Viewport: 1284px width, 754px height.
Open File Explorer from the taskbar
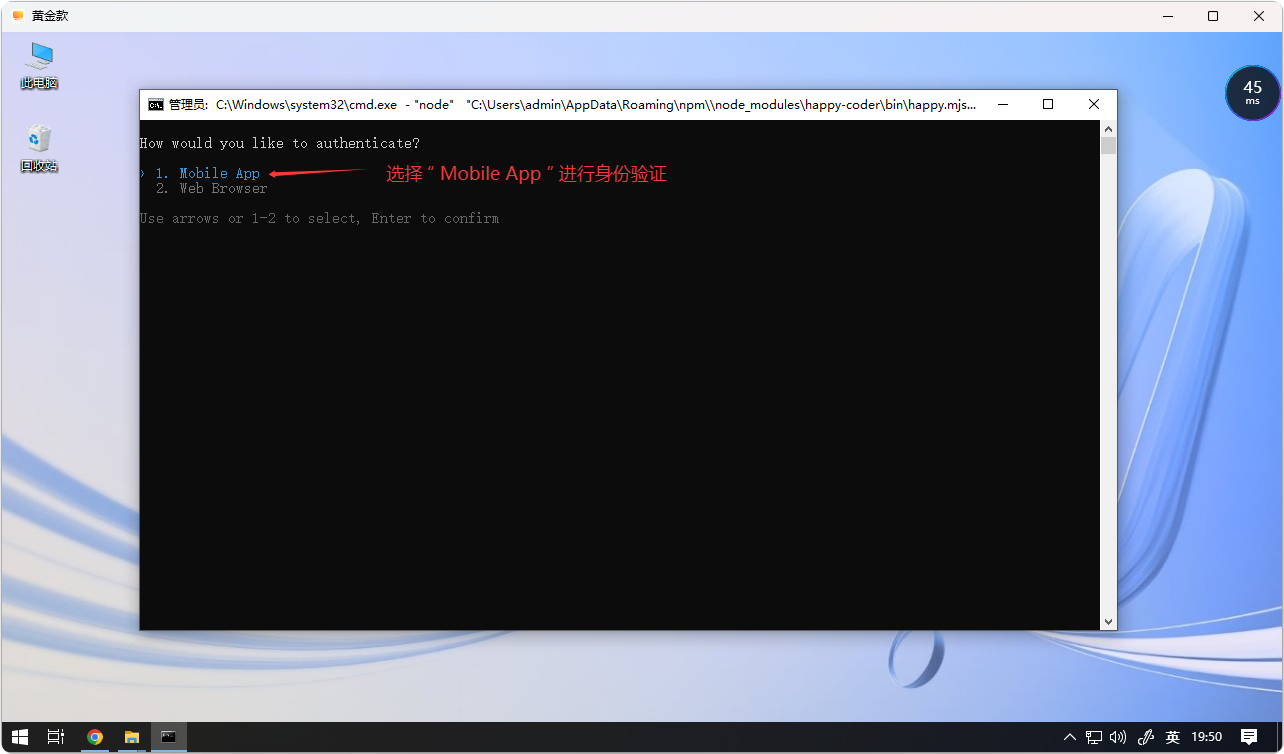coord(131,737)
